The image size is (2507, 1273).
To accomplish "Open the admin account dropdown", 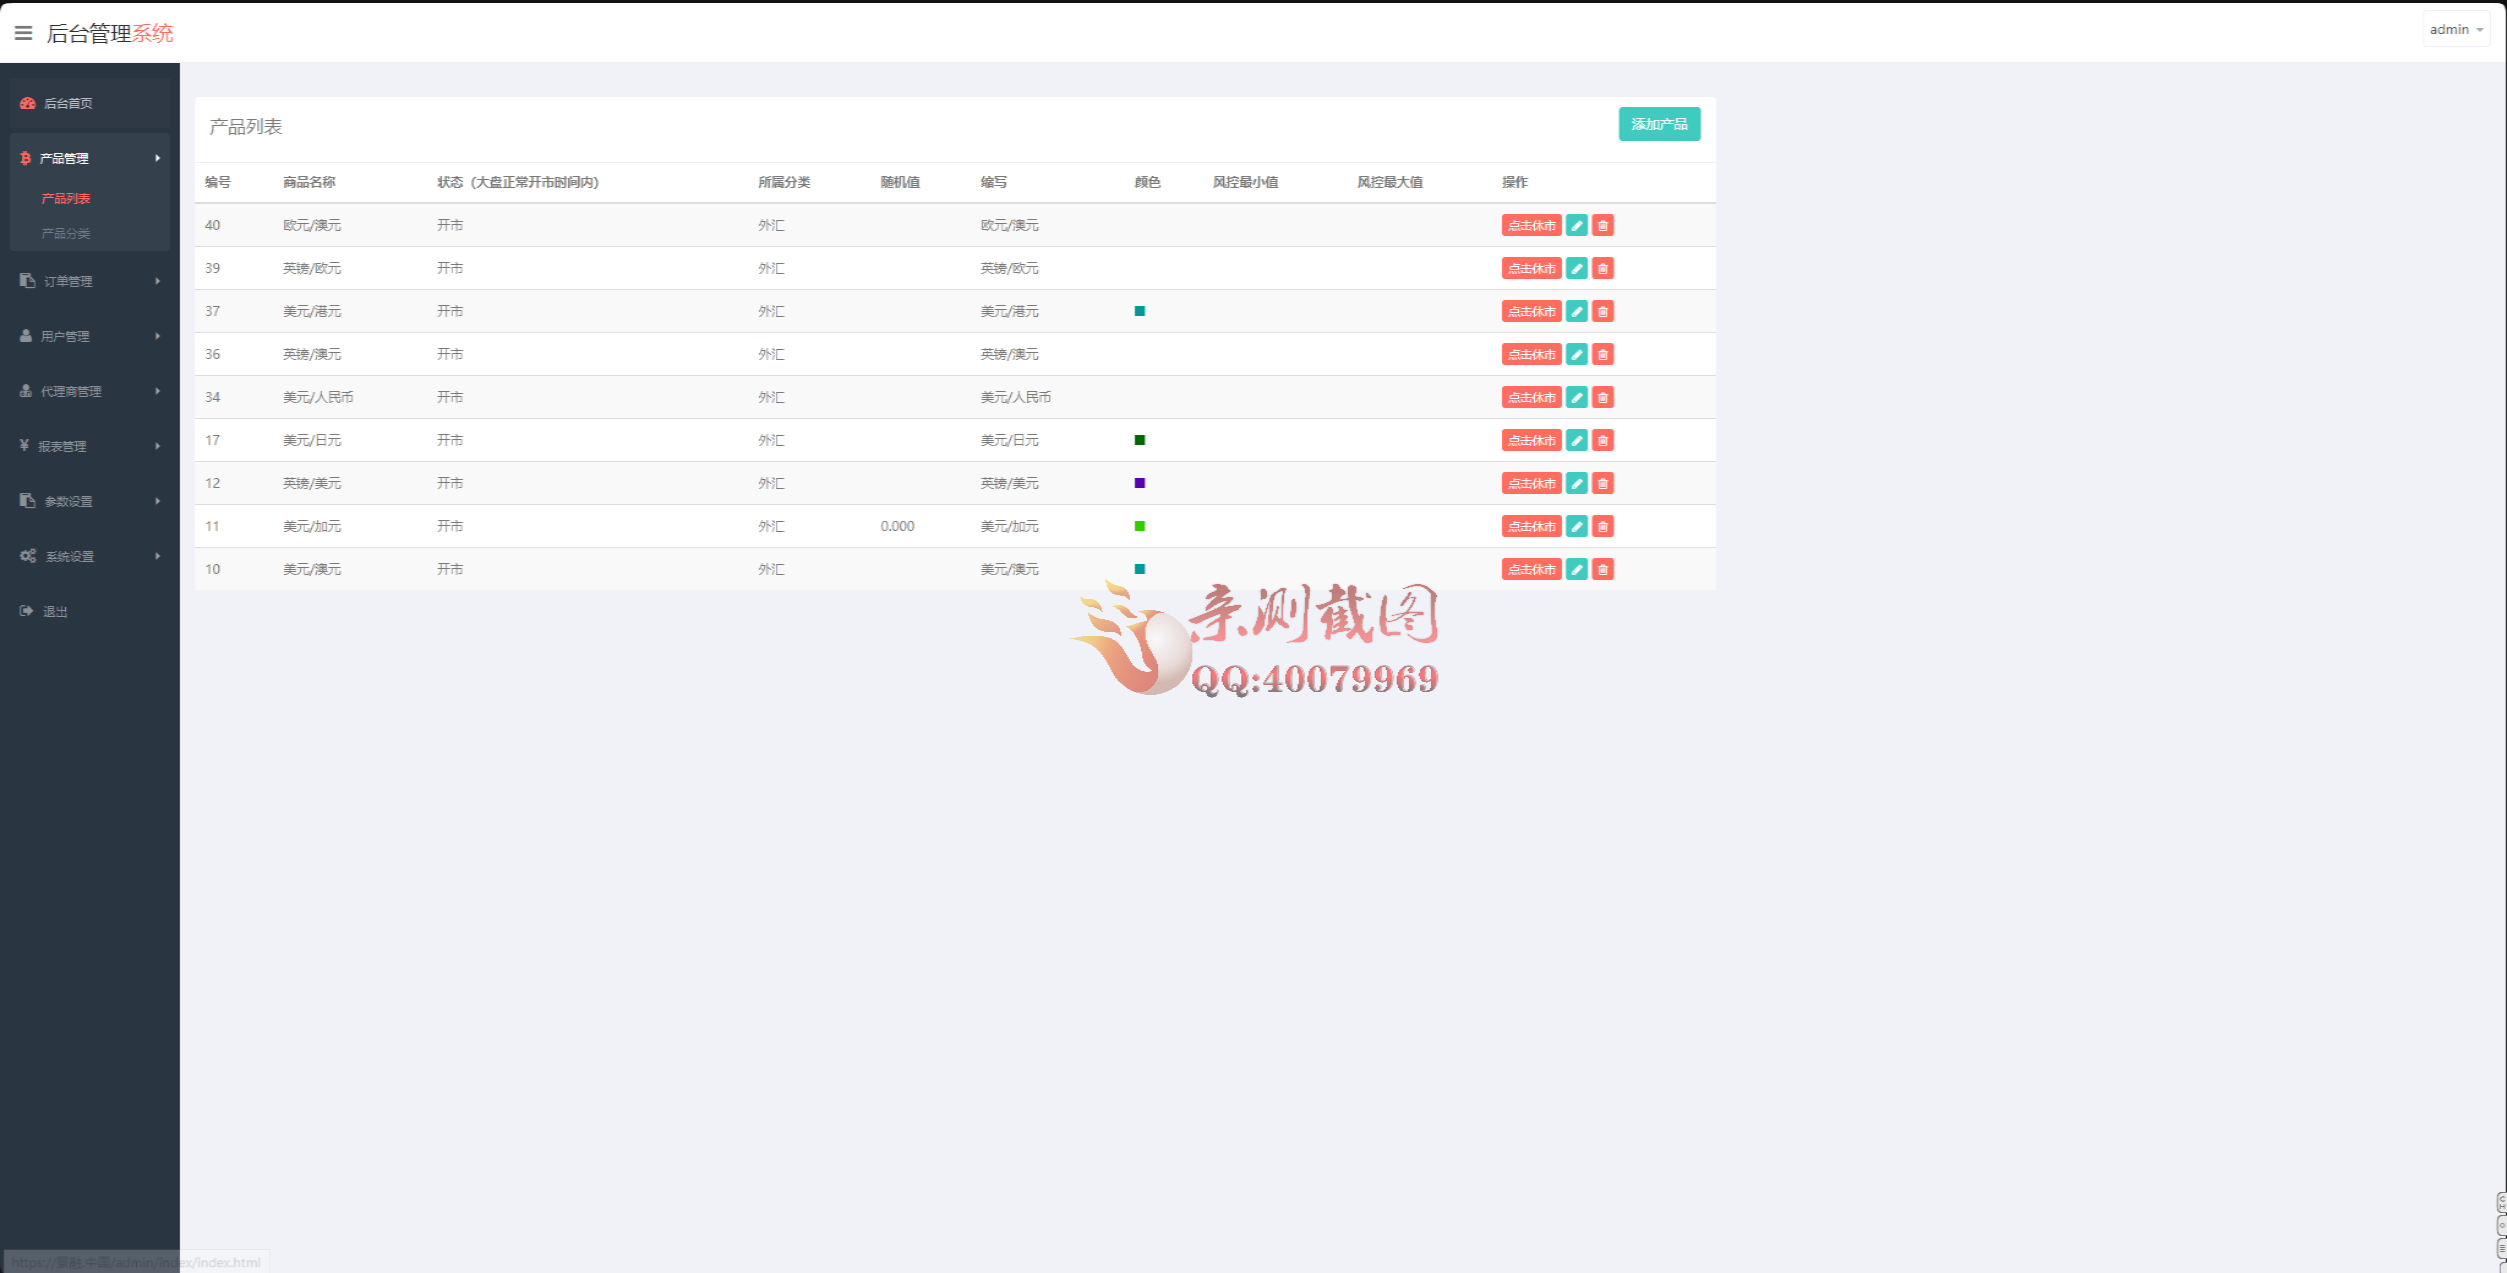I will [x=2456, y=28].
